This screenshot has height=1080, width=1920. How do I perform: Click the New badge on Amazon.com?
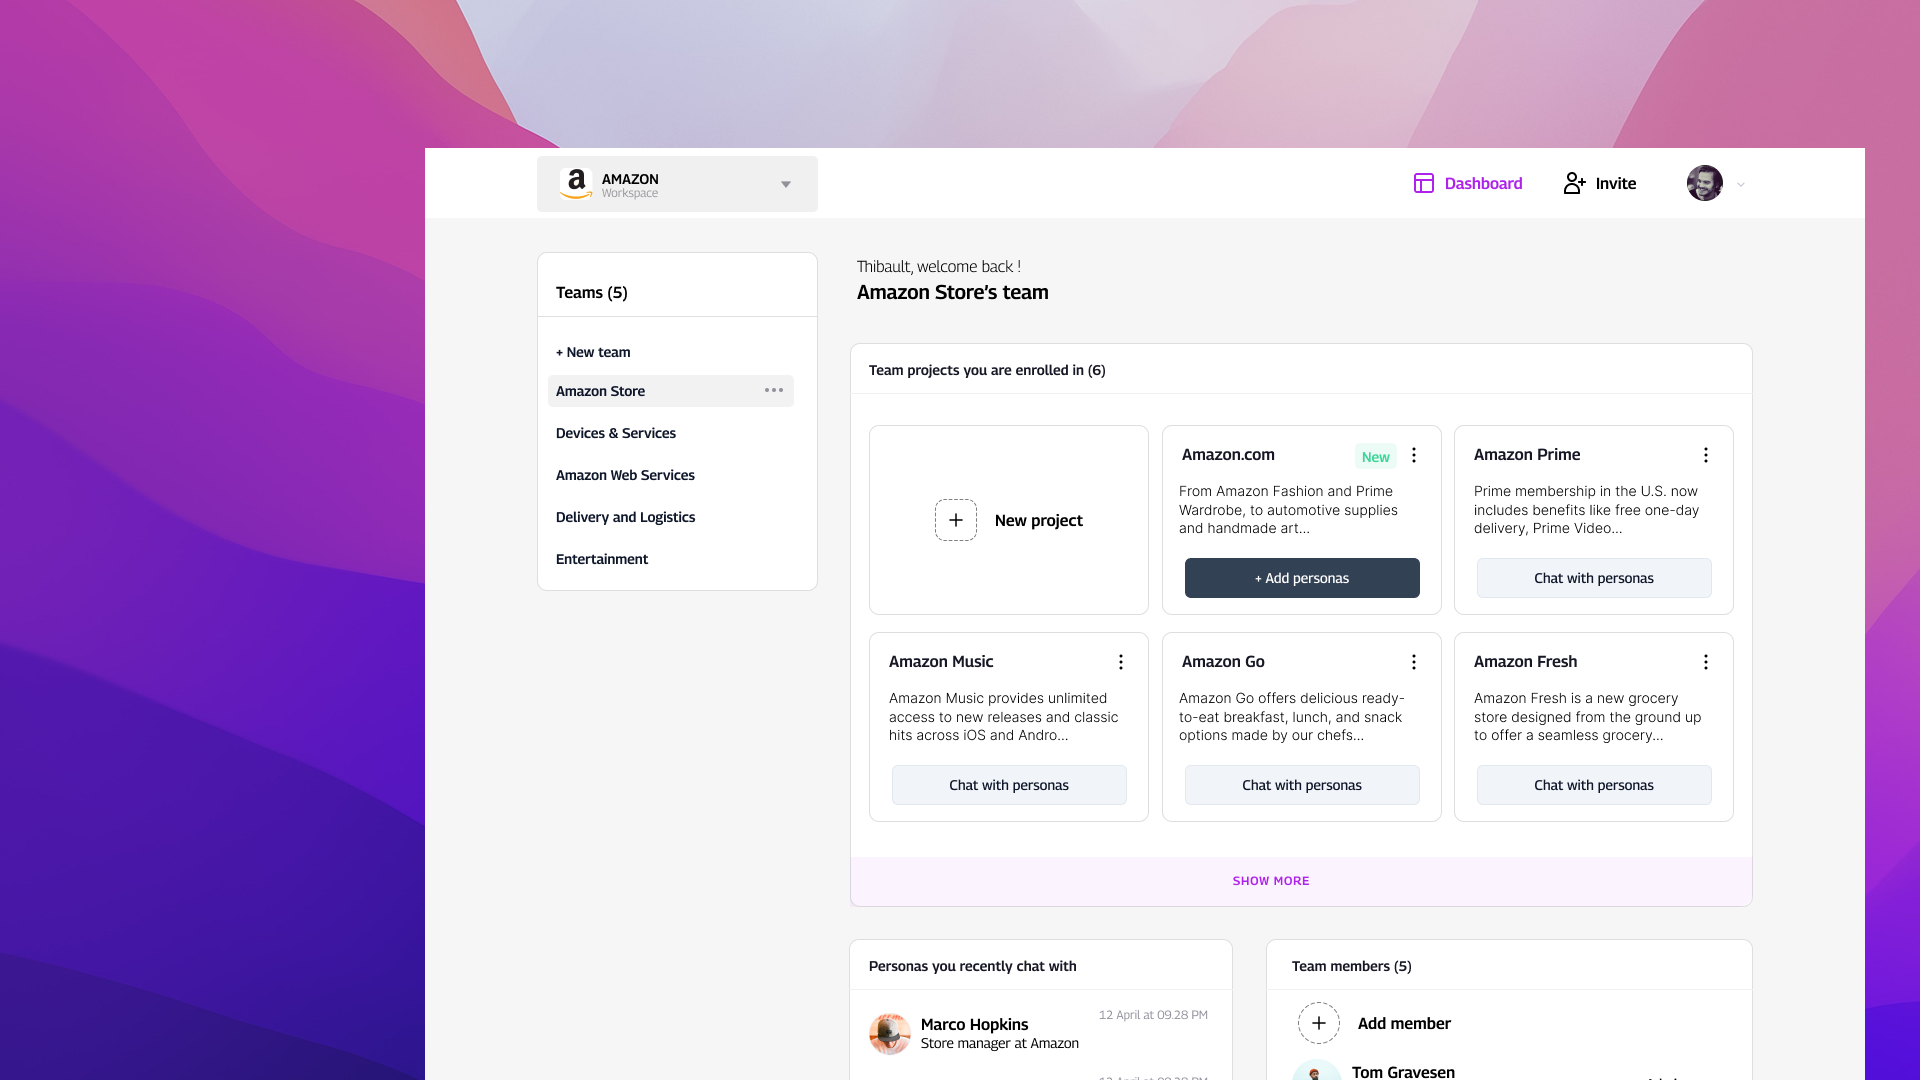coord(1376,456)
